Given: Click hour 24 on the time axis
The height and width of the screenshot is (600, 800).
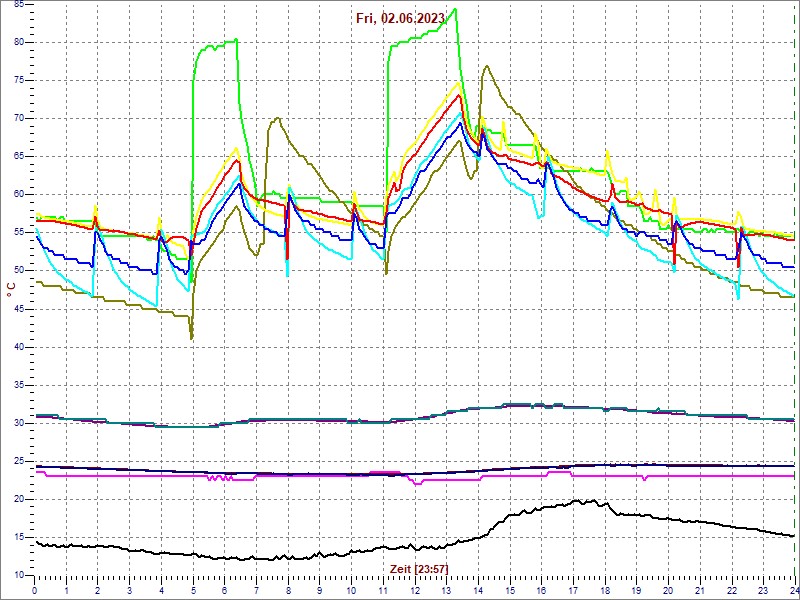Looking at the screenshot, I should tap(794, 589).
